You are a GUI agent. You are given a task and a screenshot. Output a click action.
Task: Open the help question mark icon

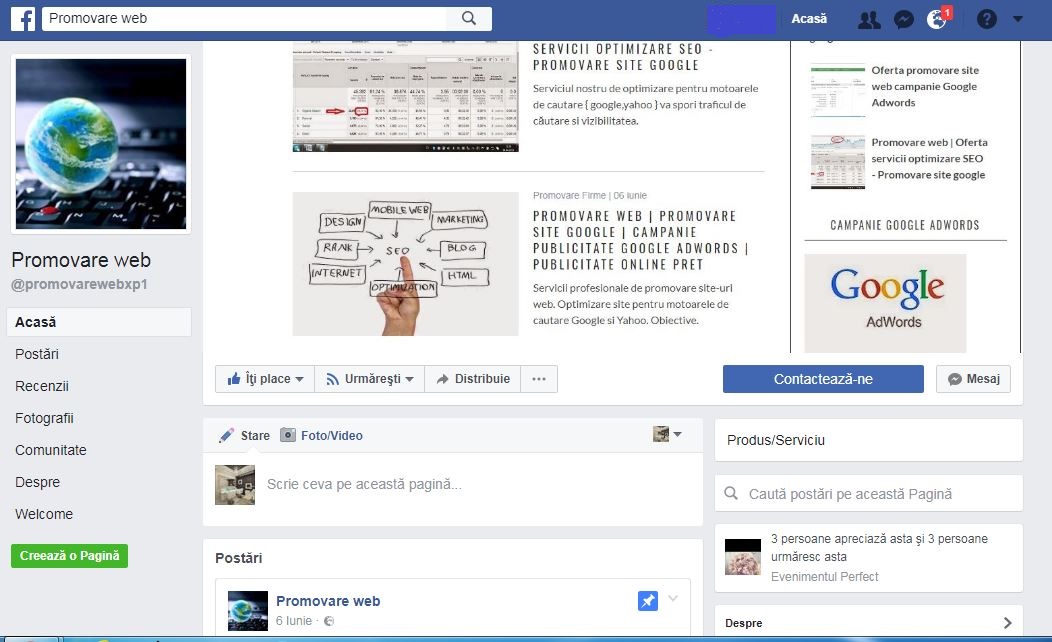(986, 19)
